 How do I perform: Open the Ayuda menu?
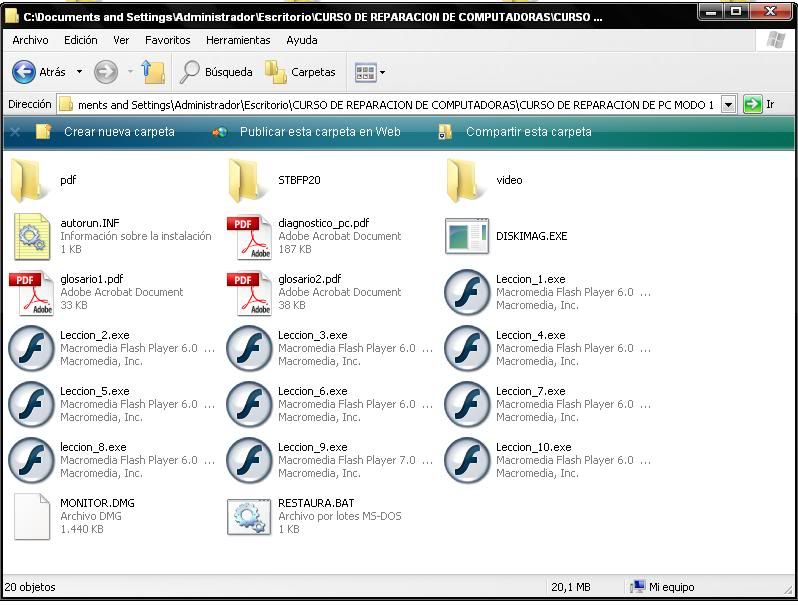click(302, 40)
